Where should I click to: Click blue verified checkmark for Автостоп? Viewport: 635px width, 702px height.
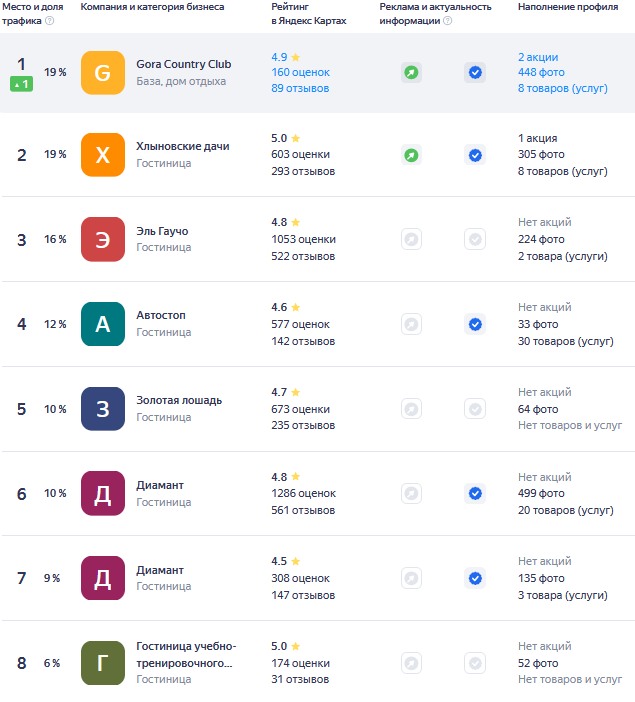(475, 324)
